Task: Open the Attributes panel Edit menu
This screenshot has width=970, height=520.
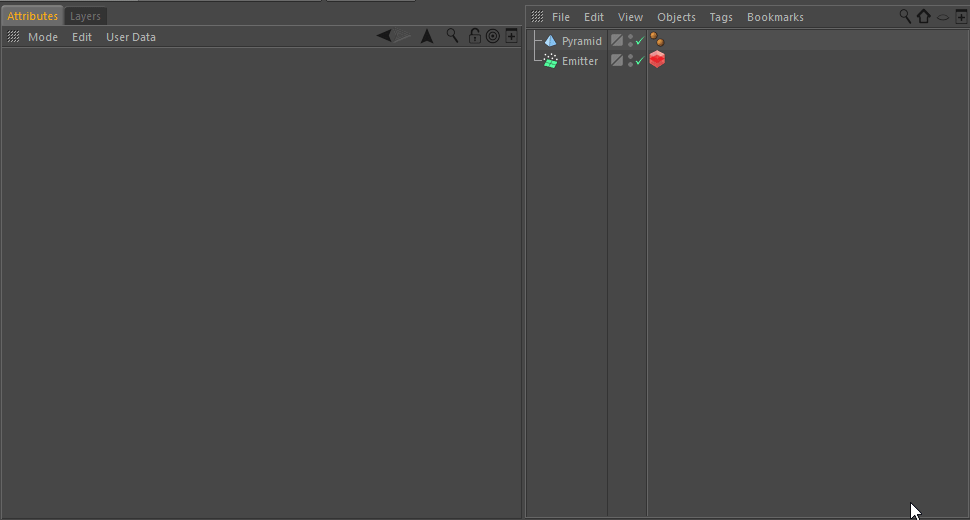Action: click(82, 37)
